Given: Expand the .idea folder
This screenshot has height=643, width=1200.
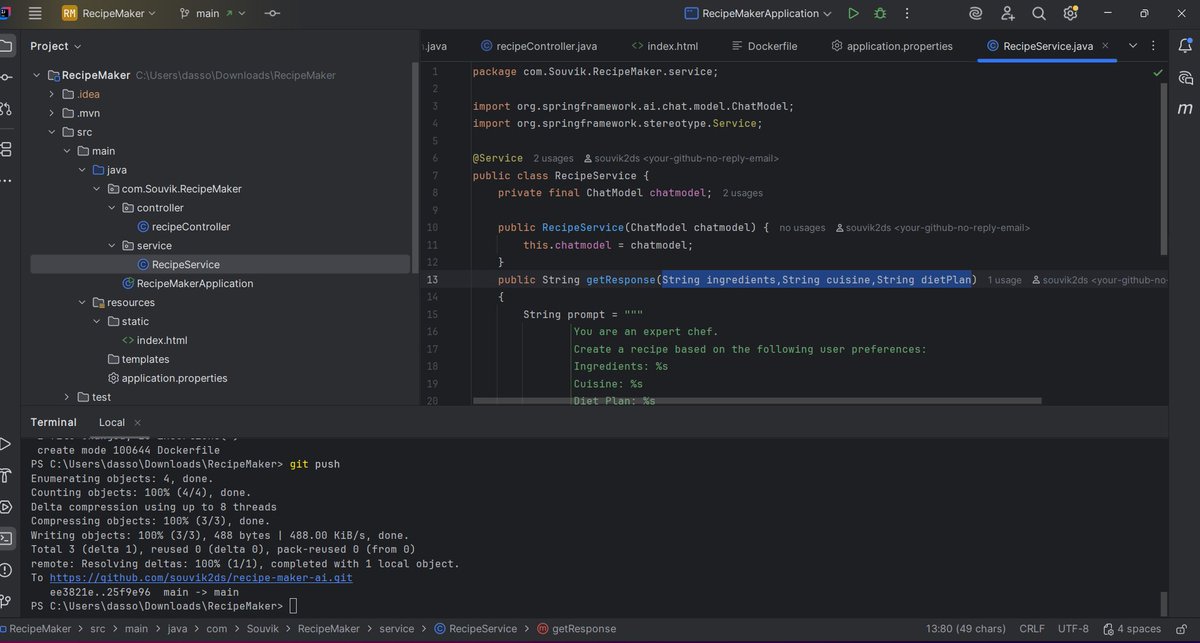Looking at the screenshot, I should (52, 94).
